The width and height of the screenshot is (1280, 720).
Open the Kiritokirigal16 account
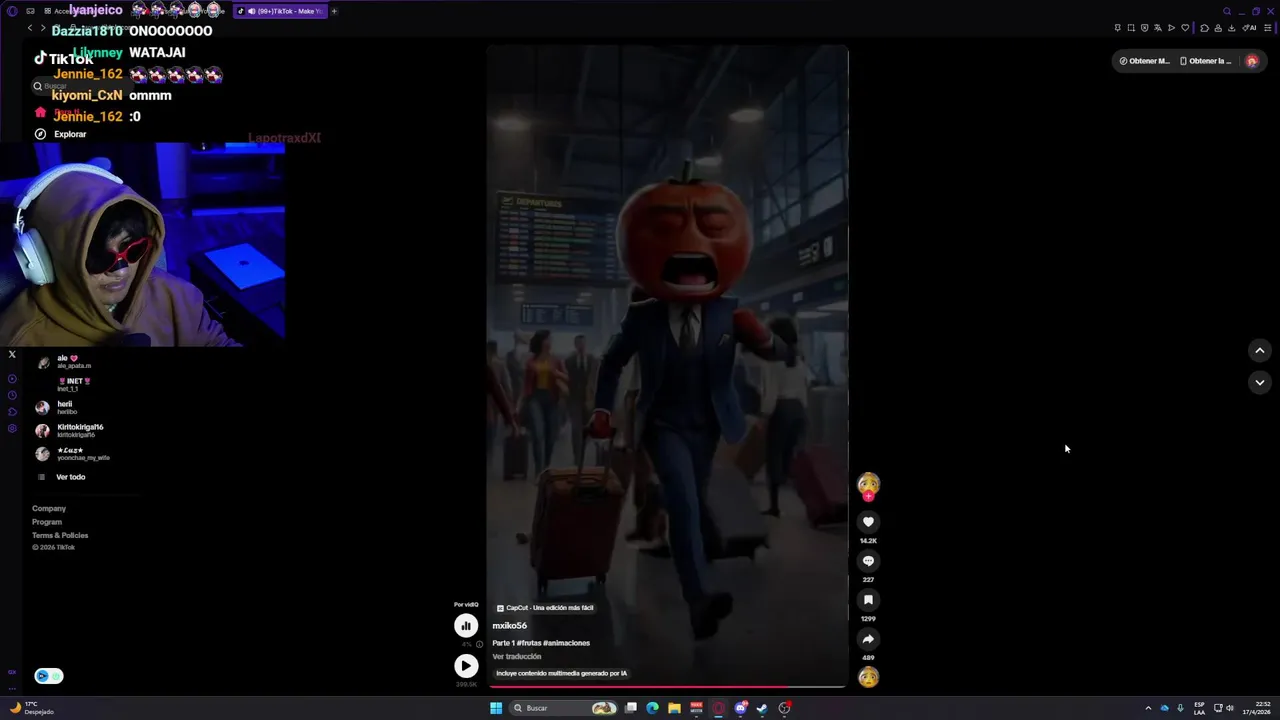(x=70, y=431)
